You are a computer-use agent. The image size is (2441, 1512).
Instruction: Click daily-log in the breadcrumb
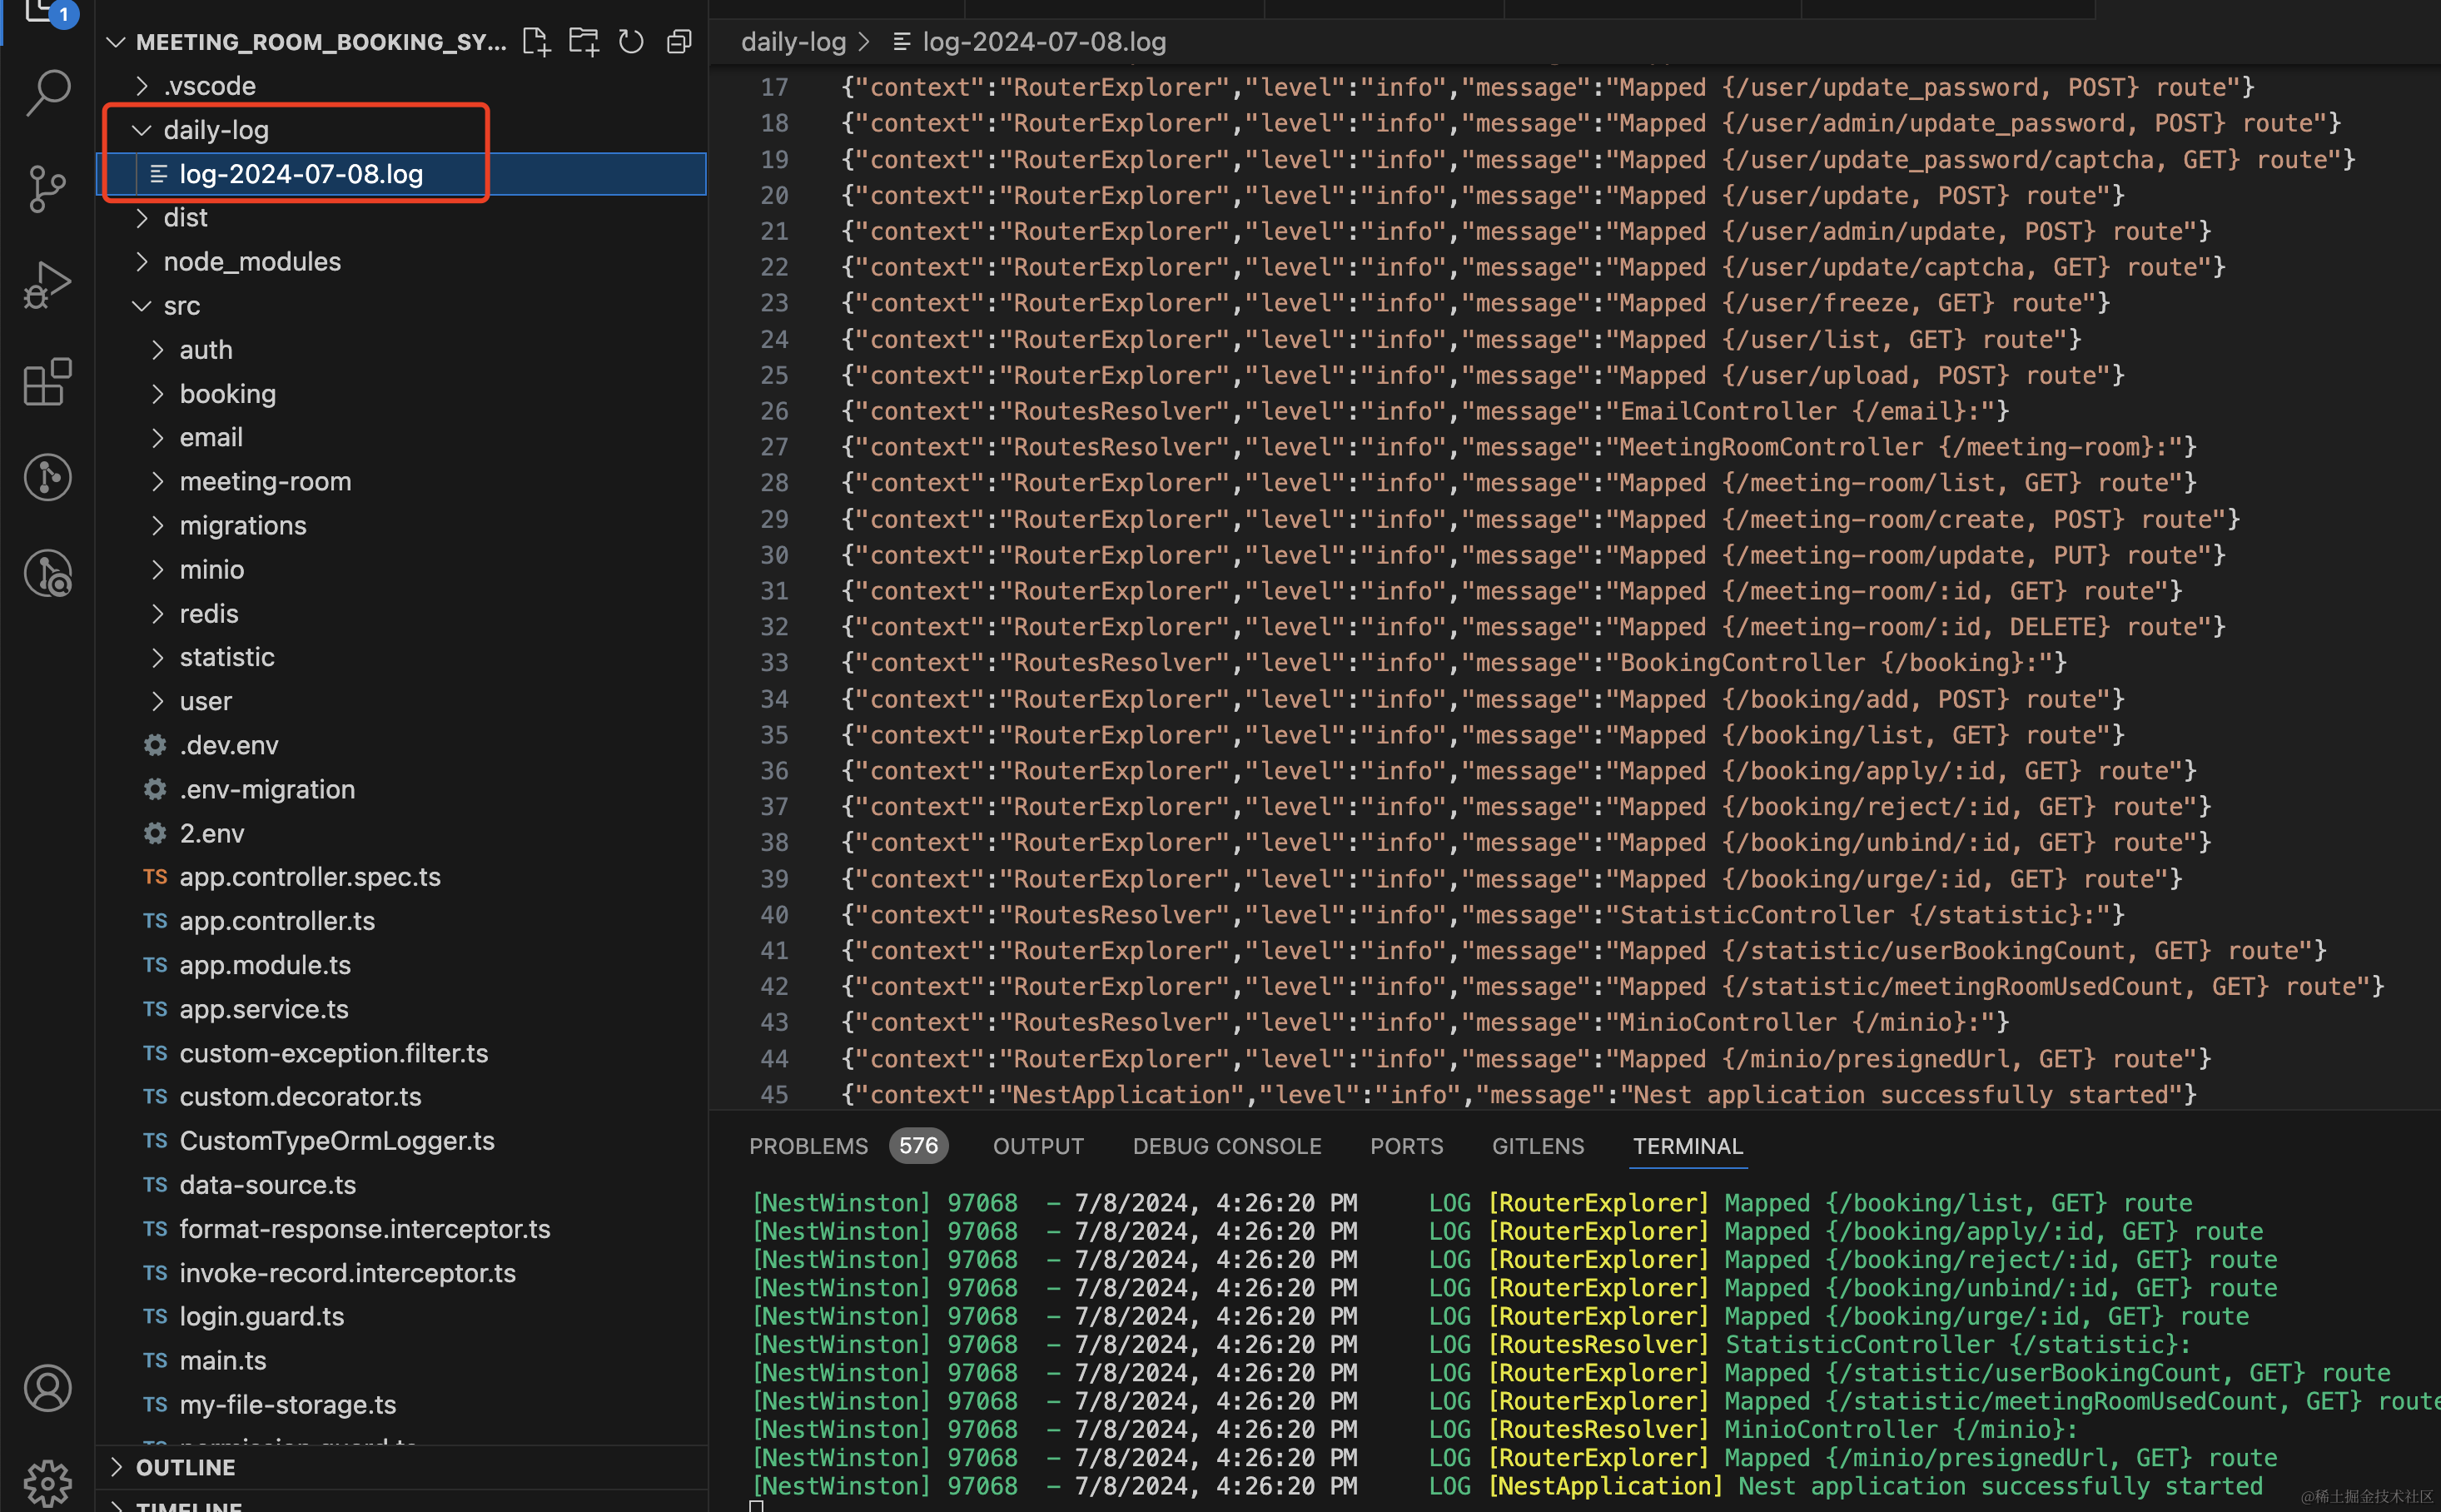(793, 42)
